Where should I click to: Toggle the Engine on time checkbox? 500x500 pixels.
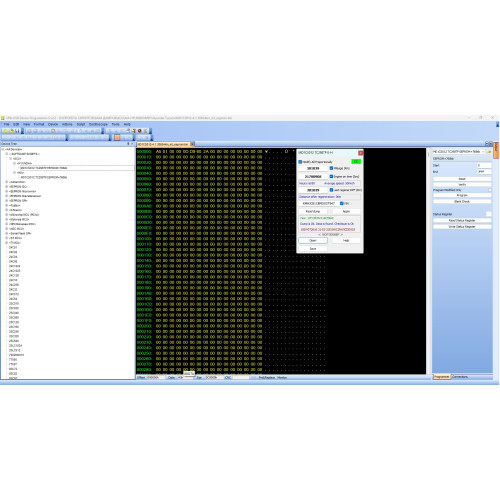331,176
